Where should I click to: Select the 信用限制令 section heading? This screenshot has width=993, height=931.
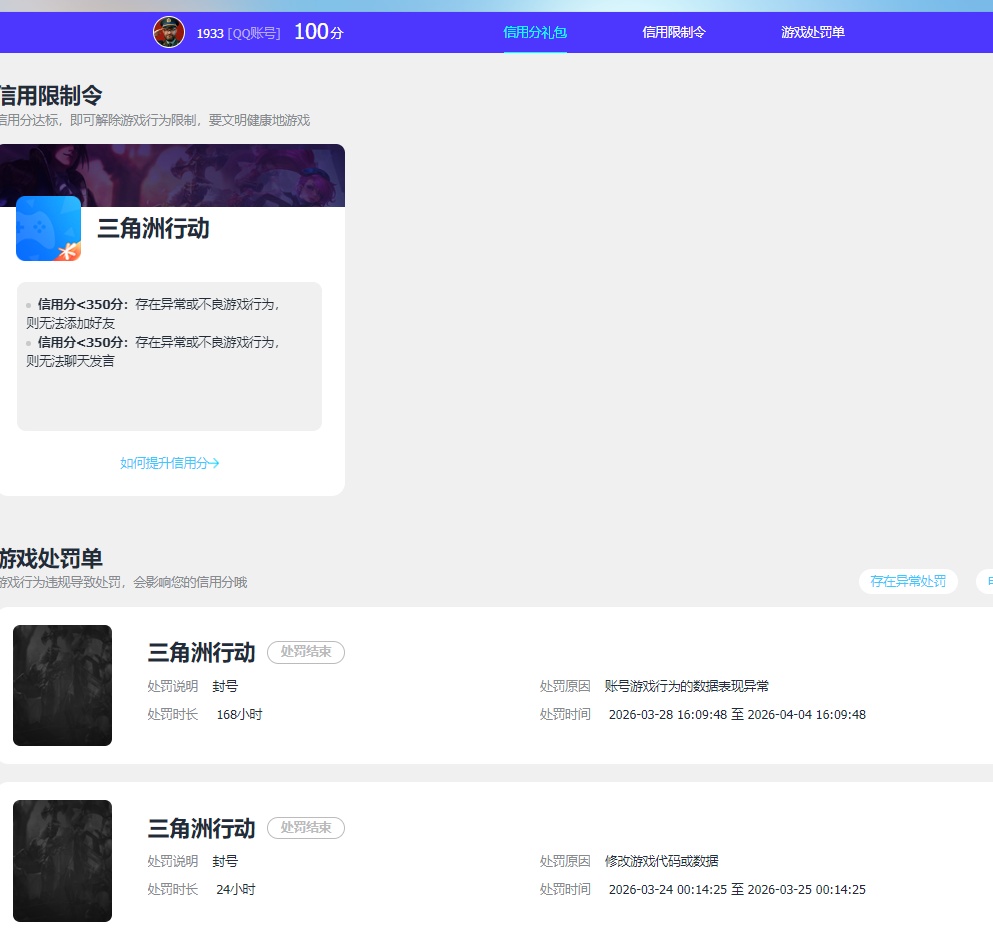[x=51, y=96]
